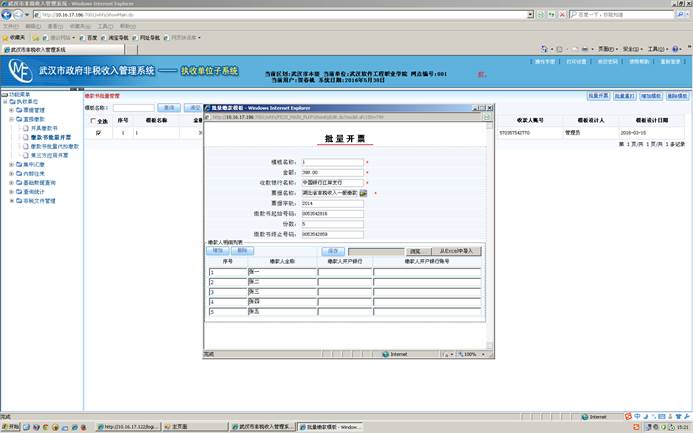Expand the 查询统计 tree node
The image size is (693, 433).
point(12,191)
